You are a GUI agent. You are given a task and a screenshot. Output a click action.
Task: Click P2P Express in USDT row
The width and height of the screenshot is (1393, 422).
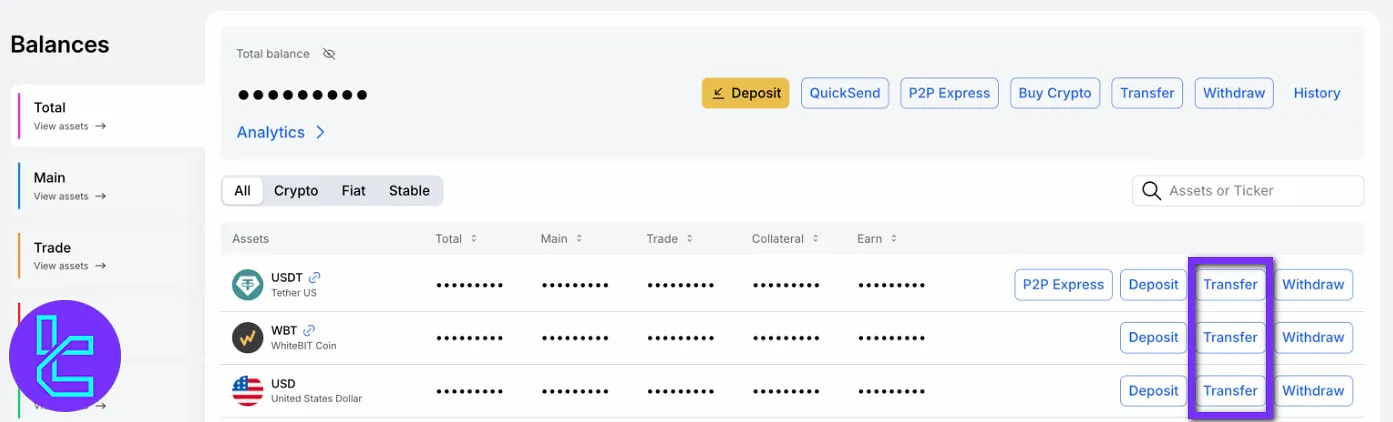point(1063,285)
